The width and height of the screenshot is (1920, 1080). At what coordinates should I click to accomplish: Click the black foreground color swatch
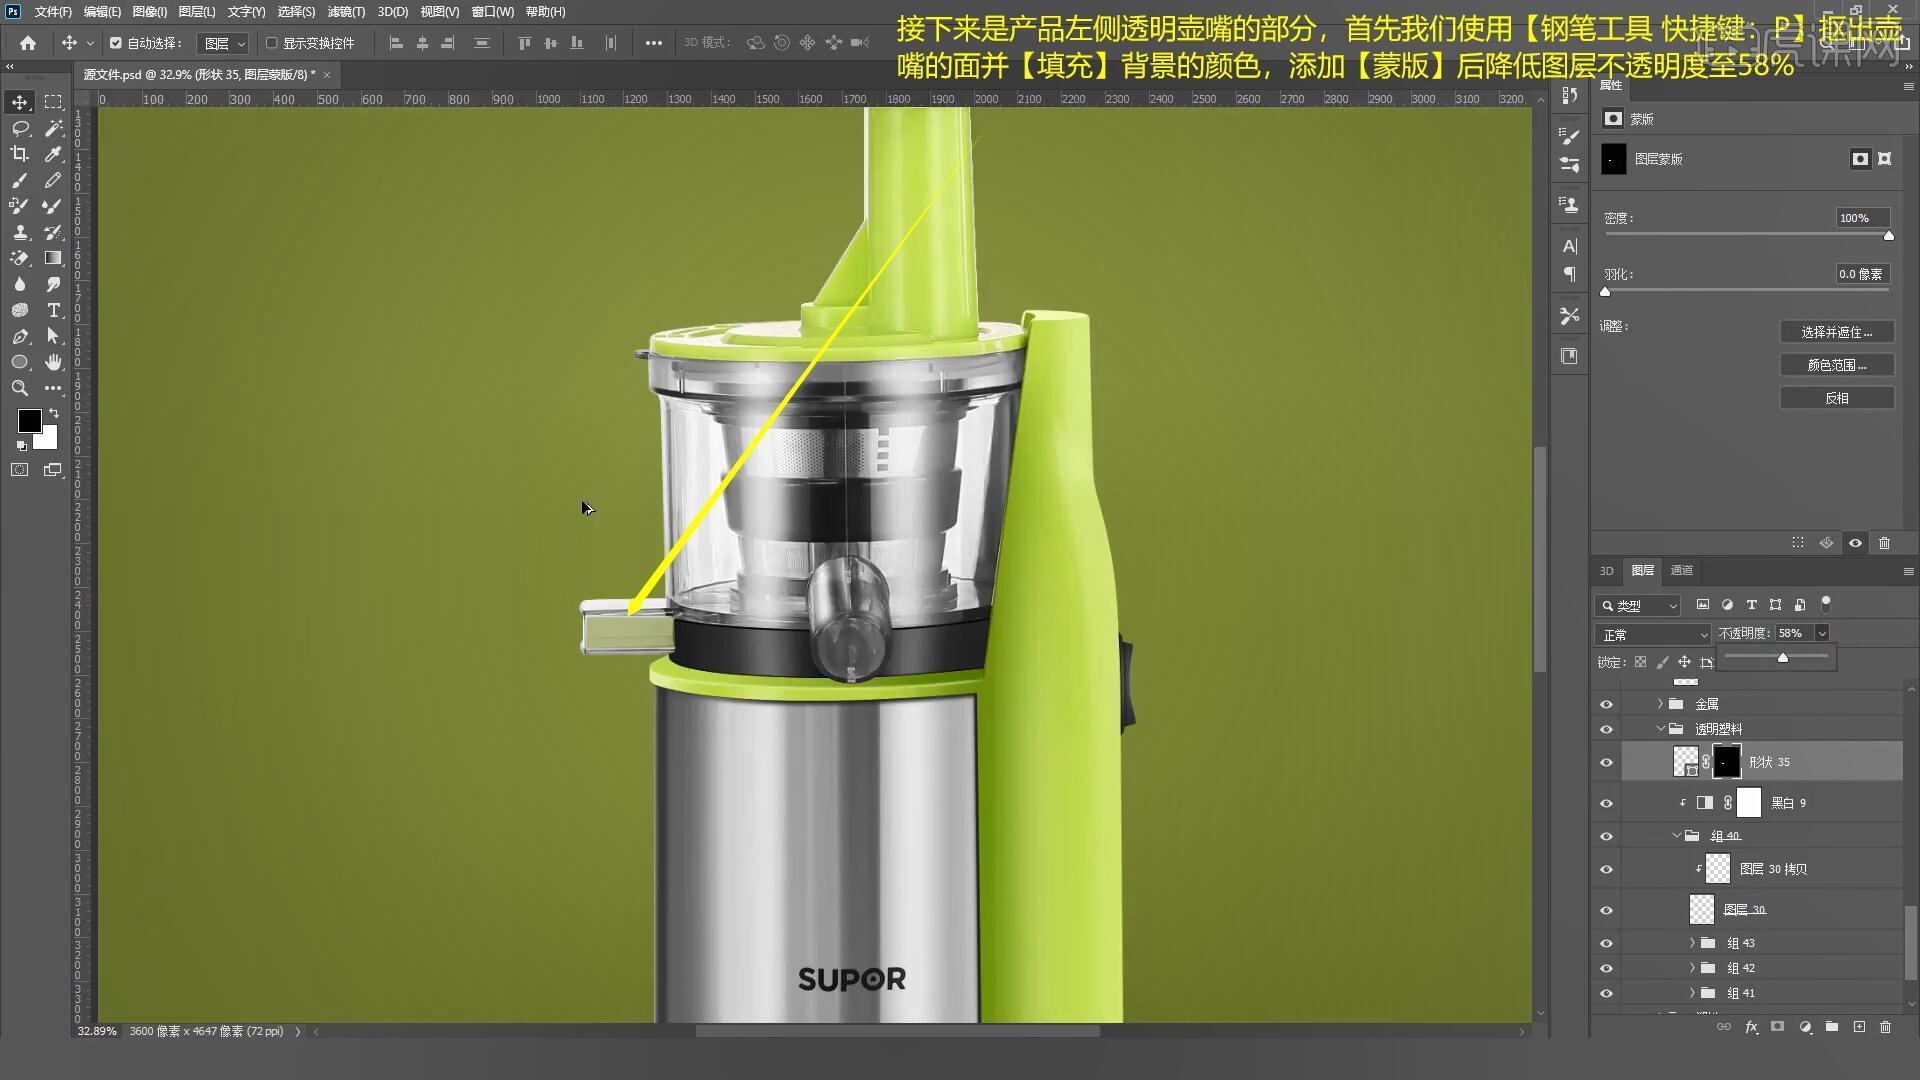28,420
